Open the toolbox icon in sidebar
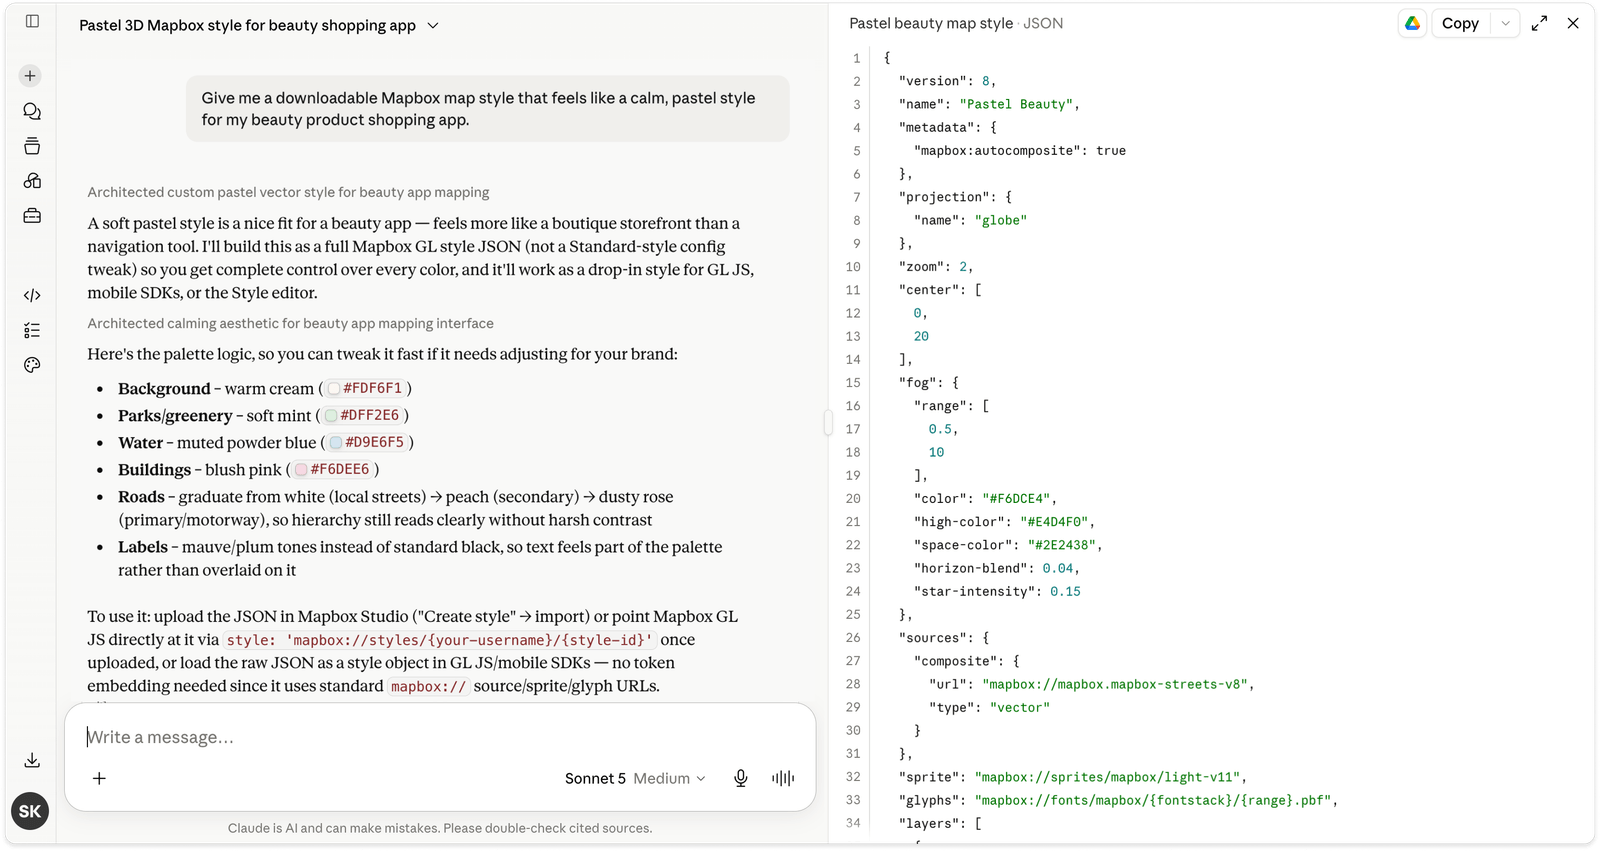The image size is (1600, 851). pyautogui.click(x=32, y=216)
